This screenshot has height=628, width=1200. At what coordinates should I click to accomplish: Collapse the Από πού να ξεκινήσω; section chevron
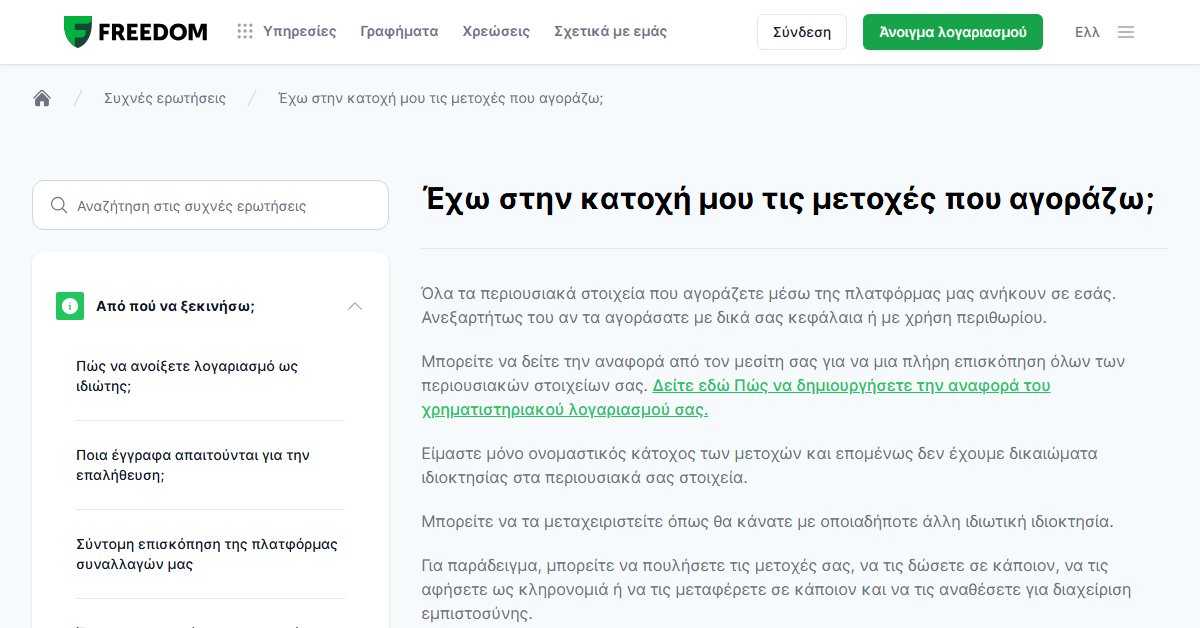(355, 306)
